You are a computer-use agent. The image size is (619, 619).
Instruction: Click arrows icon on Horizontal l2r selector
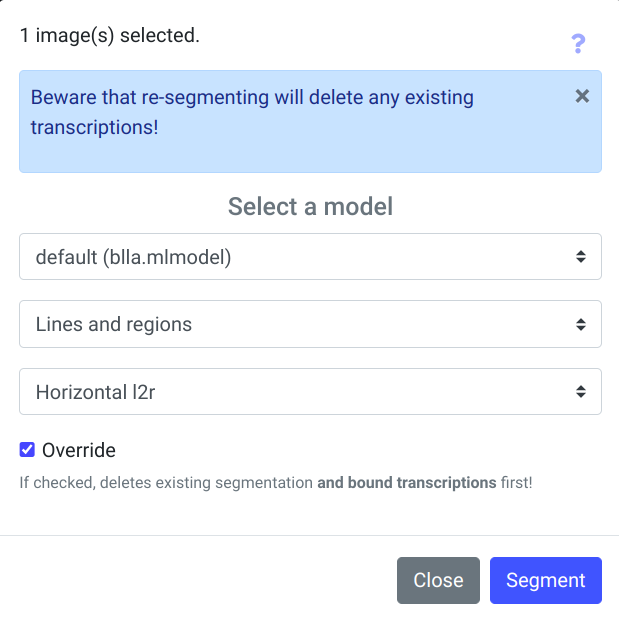pos(581,392)
